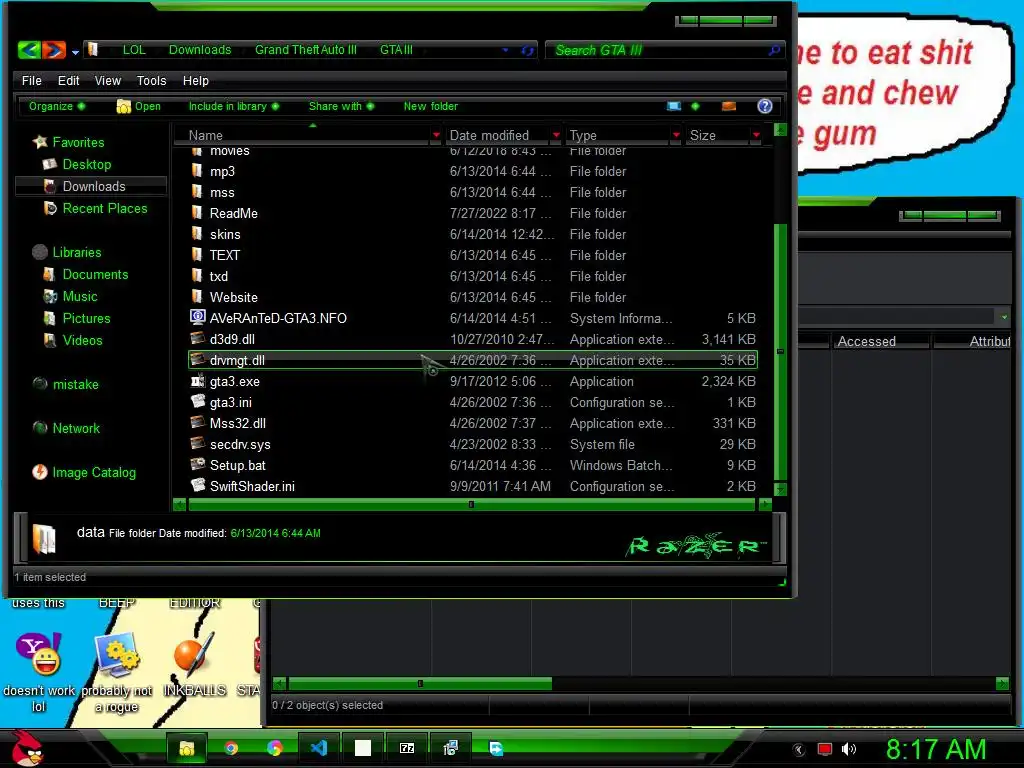
Task: Open the Explorer help icon
Action: 765,106
